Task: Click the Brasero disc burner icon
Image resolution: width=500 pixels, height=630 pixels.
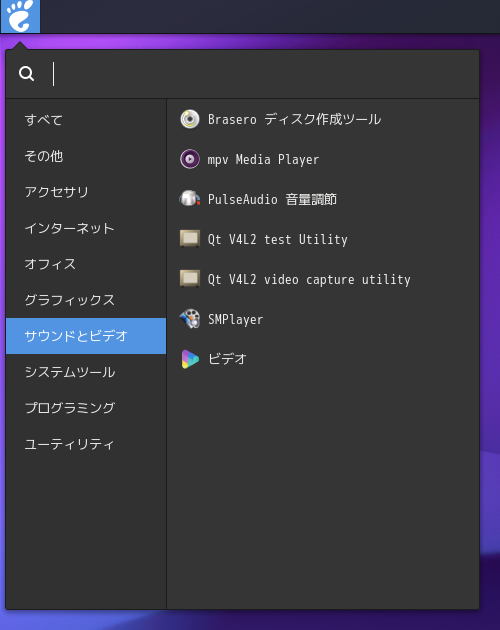Action: [x=190, y=119]
